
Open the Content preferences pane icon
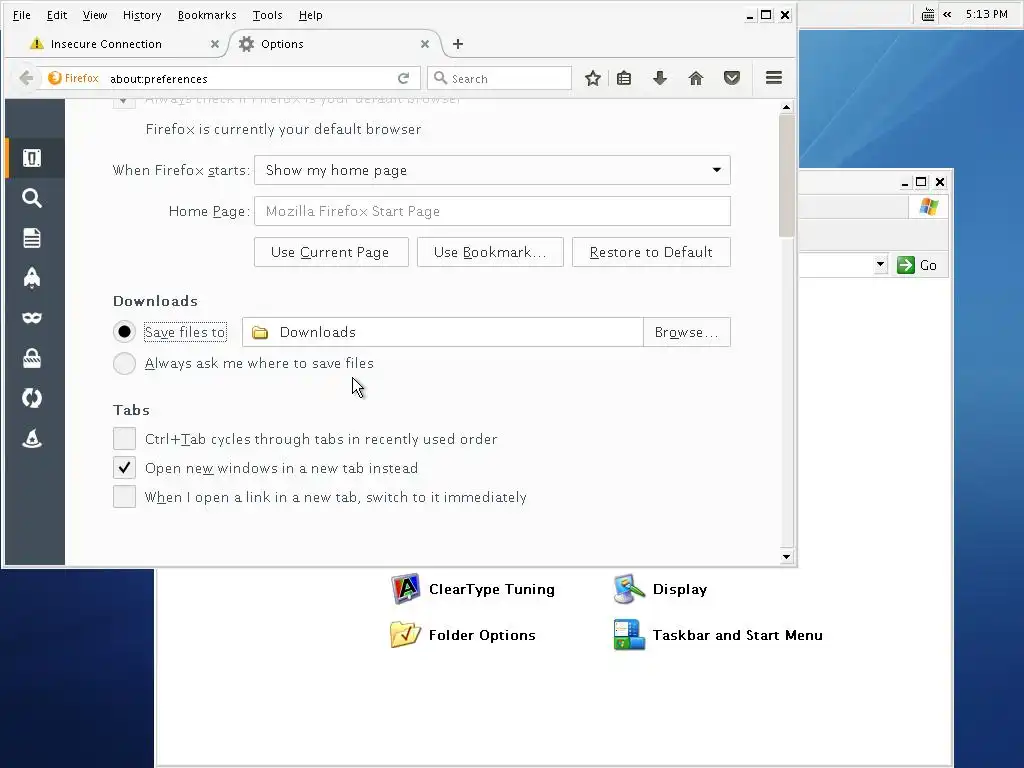point(32,238)
